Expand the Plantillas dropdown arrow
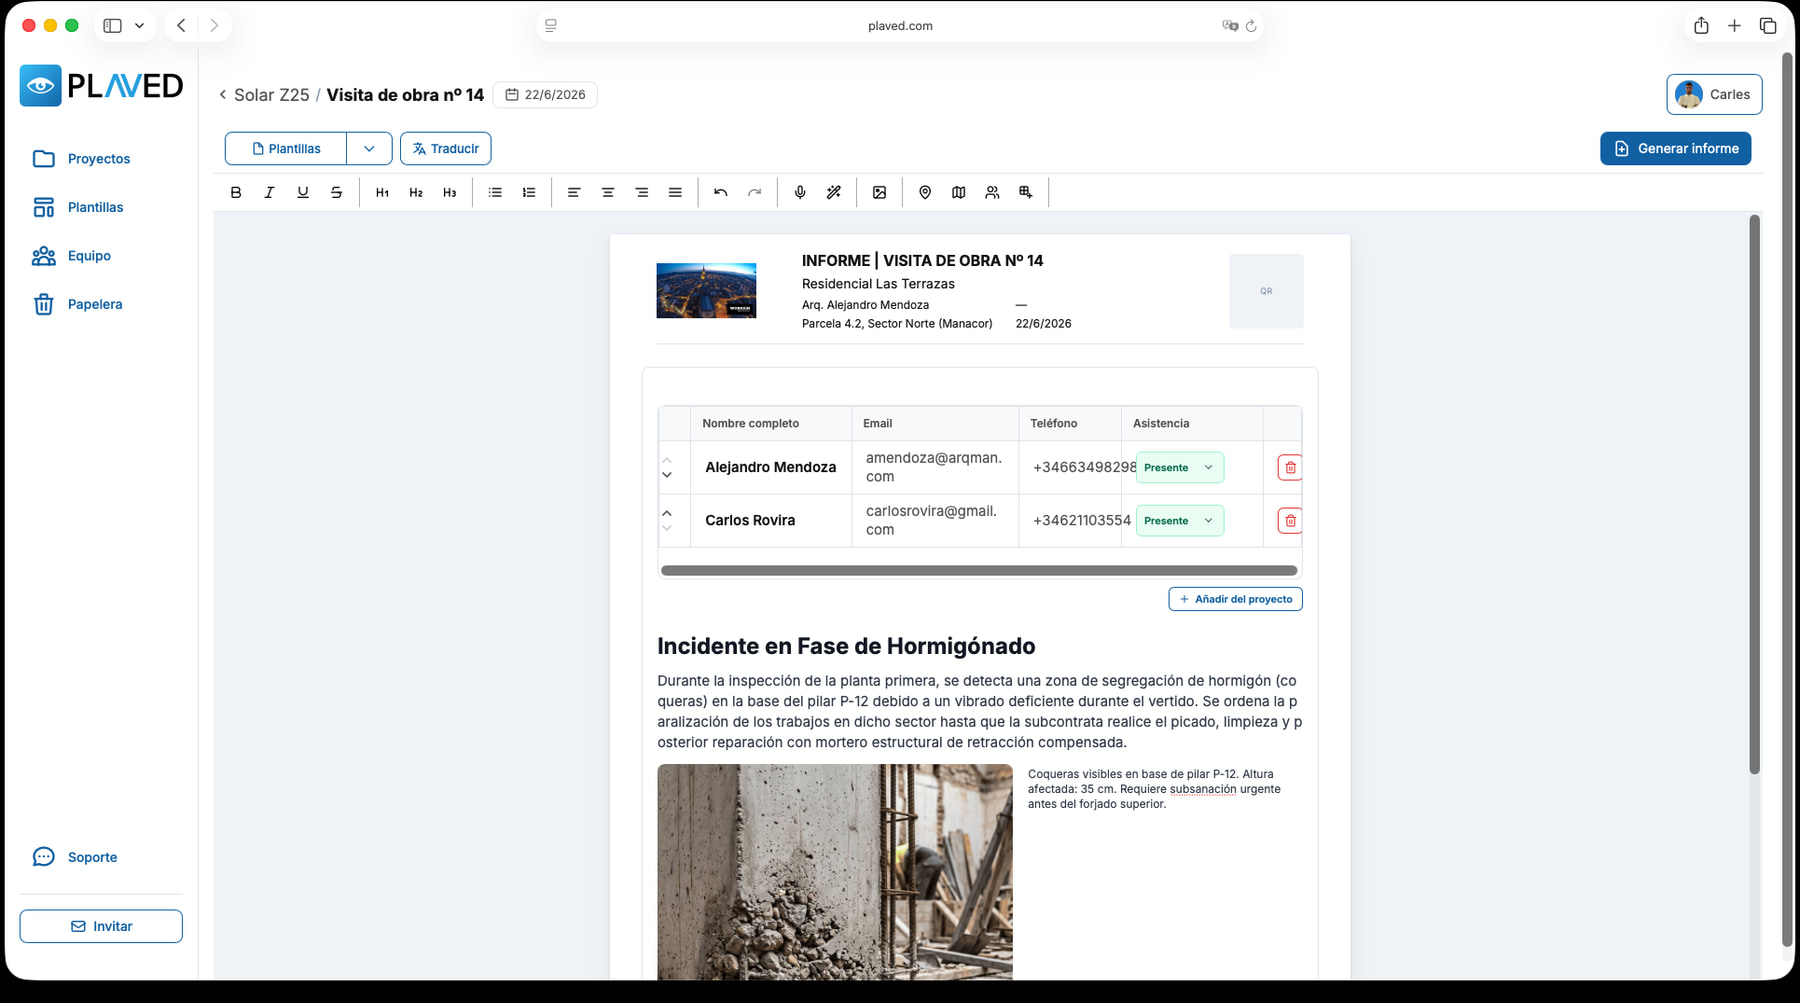The height and width of the screenshot is (1003, 1800). point(369,148)
